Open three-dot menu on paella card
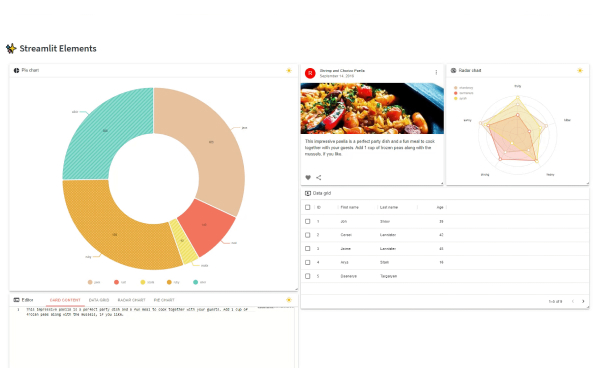600x380 pixels. 436,72
